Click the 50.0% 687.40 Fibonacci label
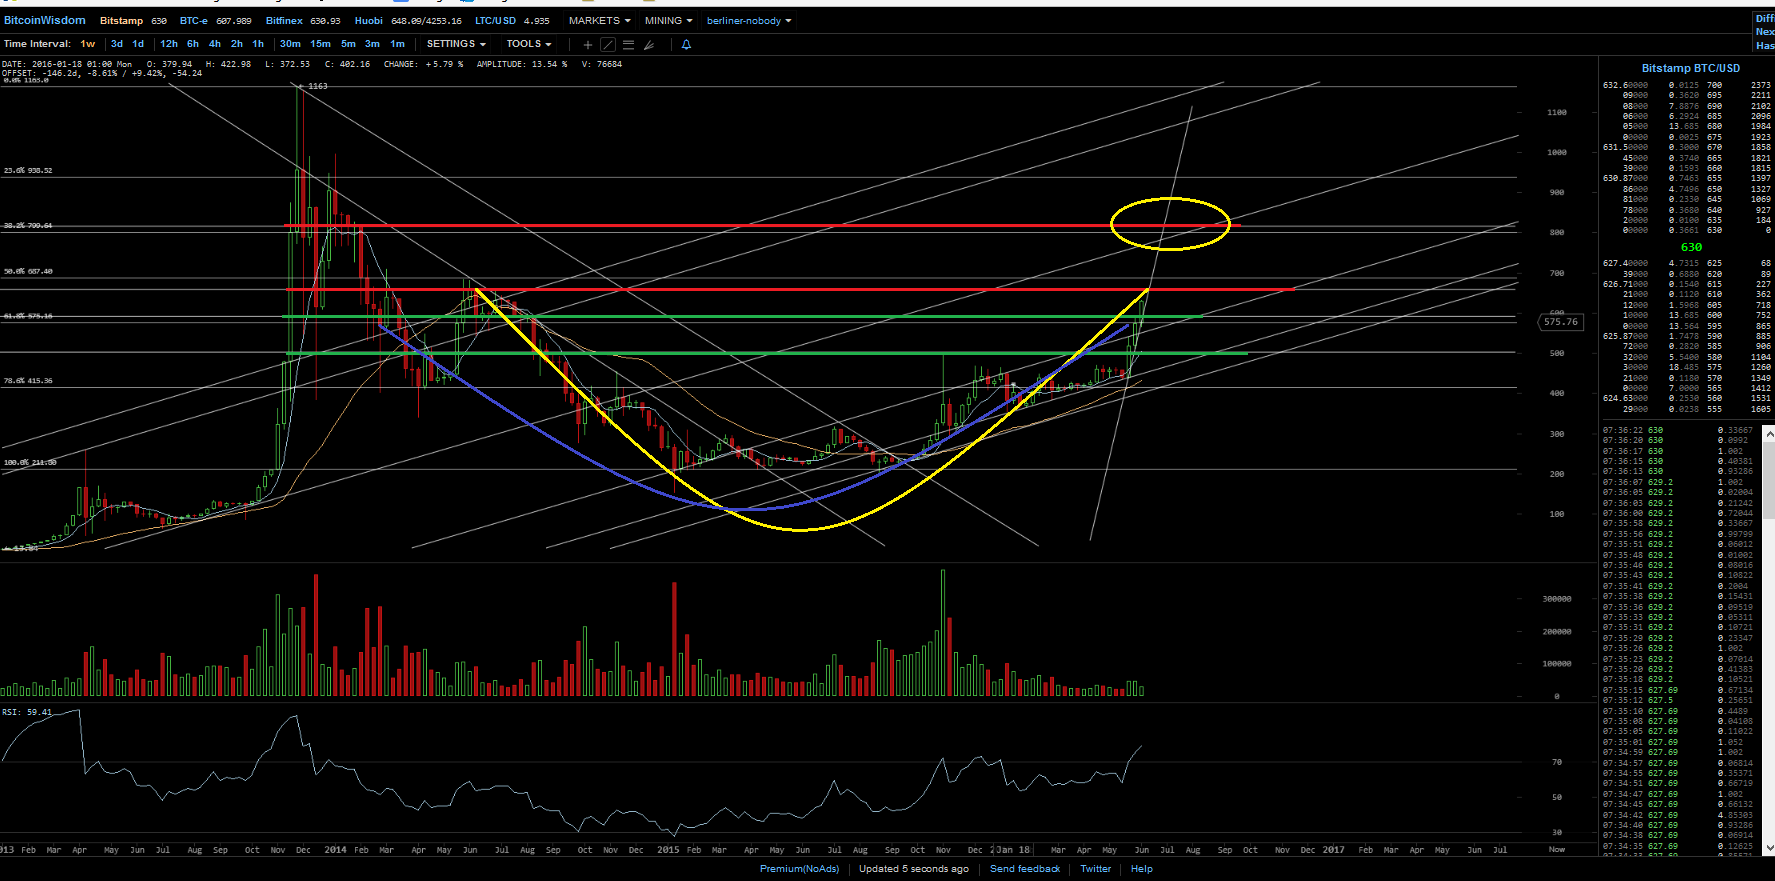 (28, 272)
